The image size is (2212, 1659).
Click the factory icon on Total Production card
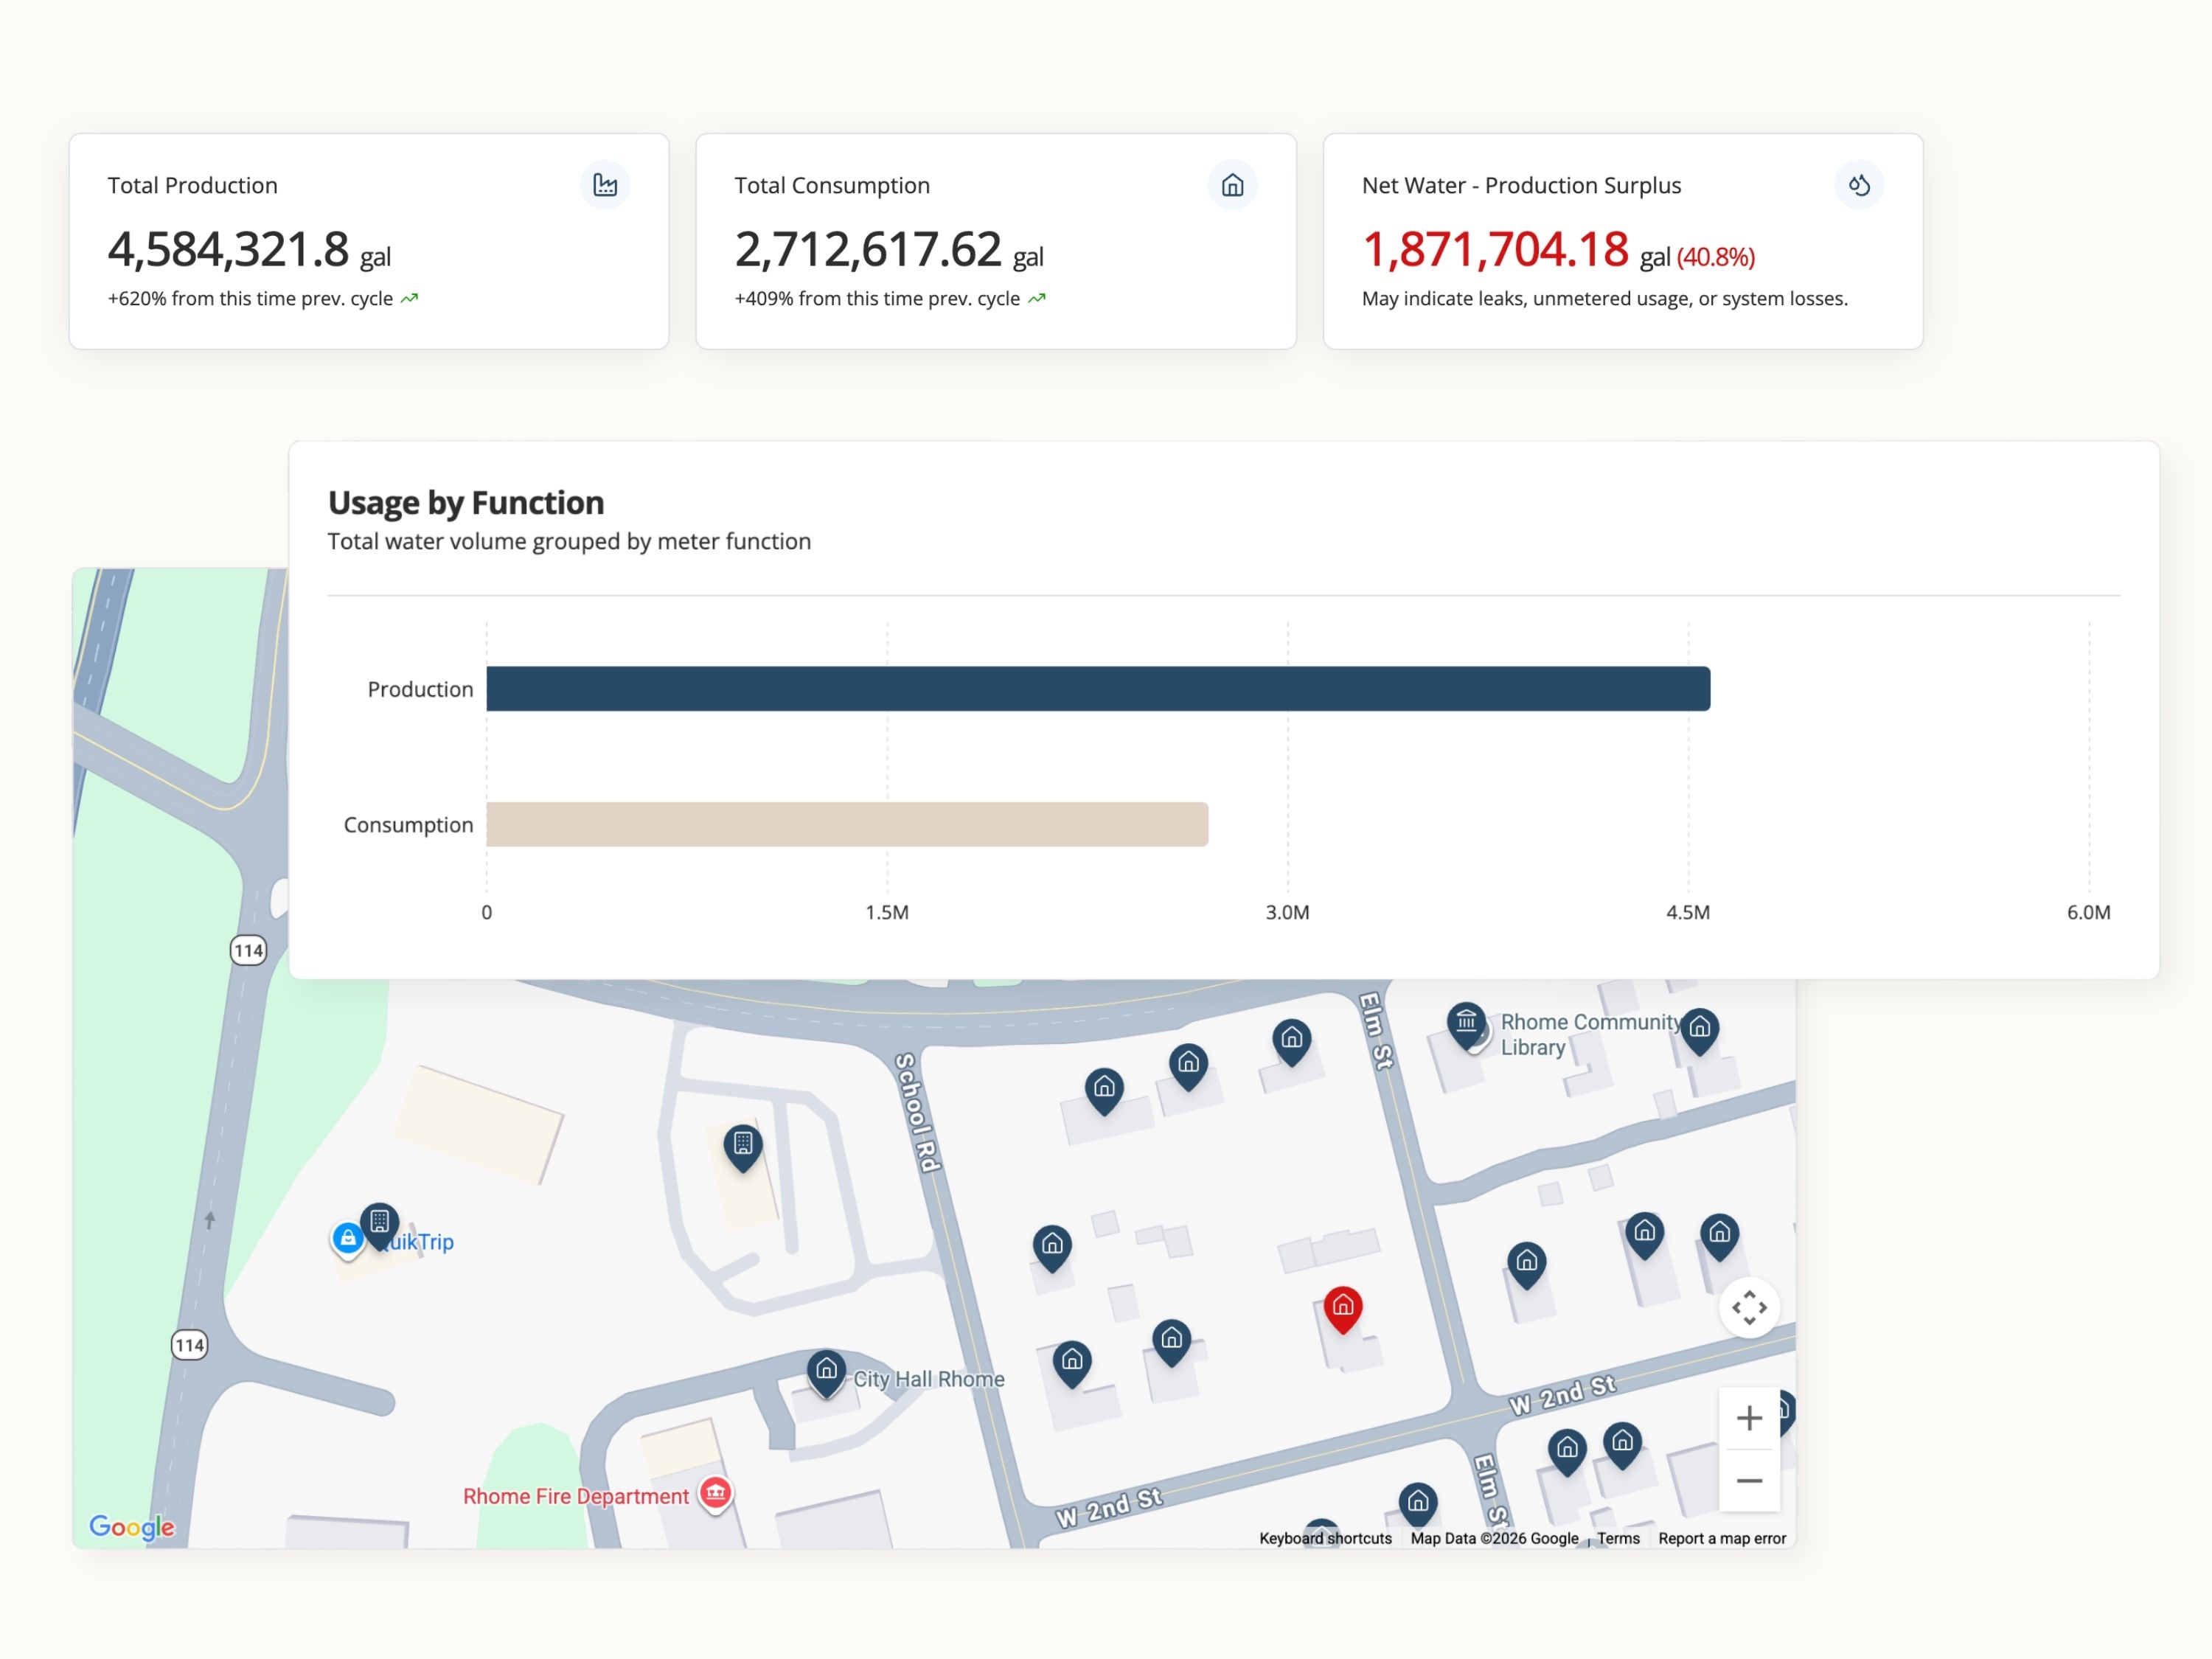point(604,185)
